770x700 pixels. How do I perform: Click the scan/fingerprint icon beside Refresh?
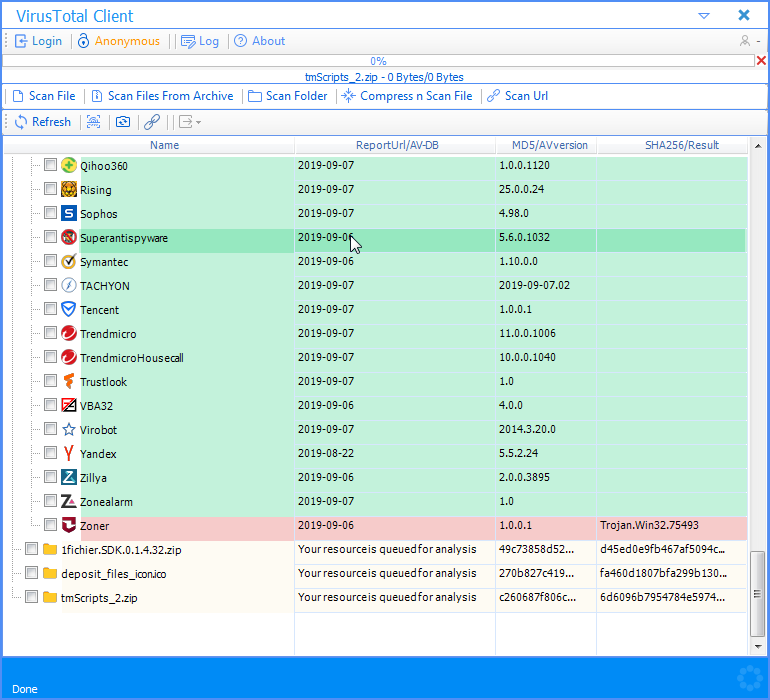[93, 122]
